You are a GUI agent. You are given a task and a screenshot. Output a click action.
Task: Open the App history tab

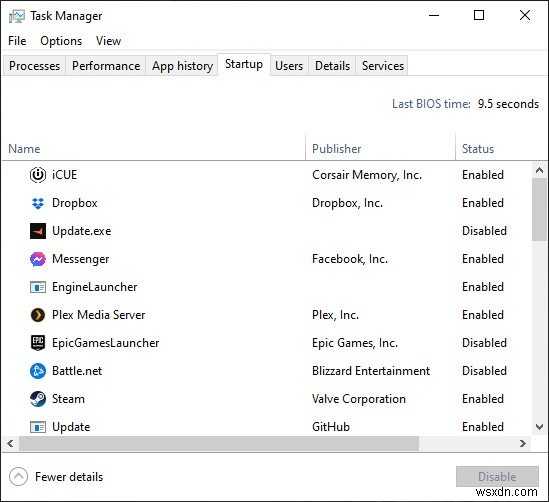tap(182, 66)
